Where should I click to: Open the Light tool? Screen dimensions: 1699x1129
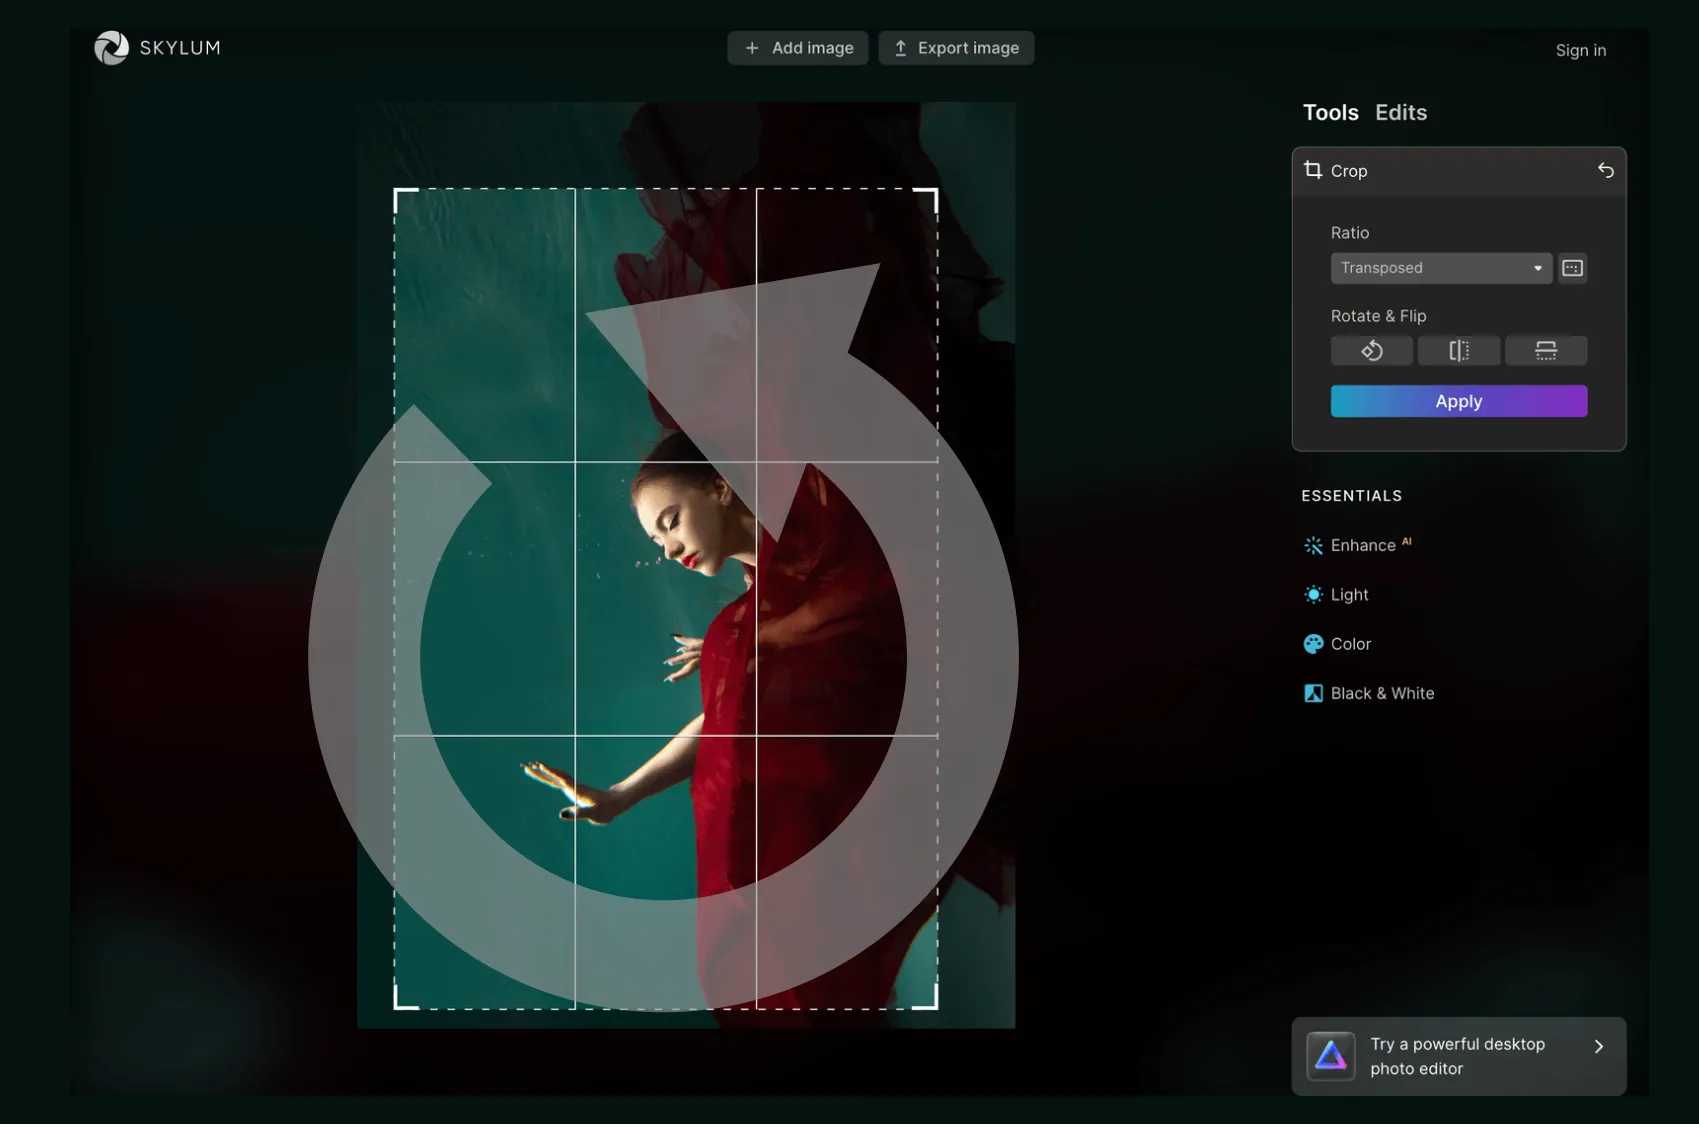coord(1336,594)
